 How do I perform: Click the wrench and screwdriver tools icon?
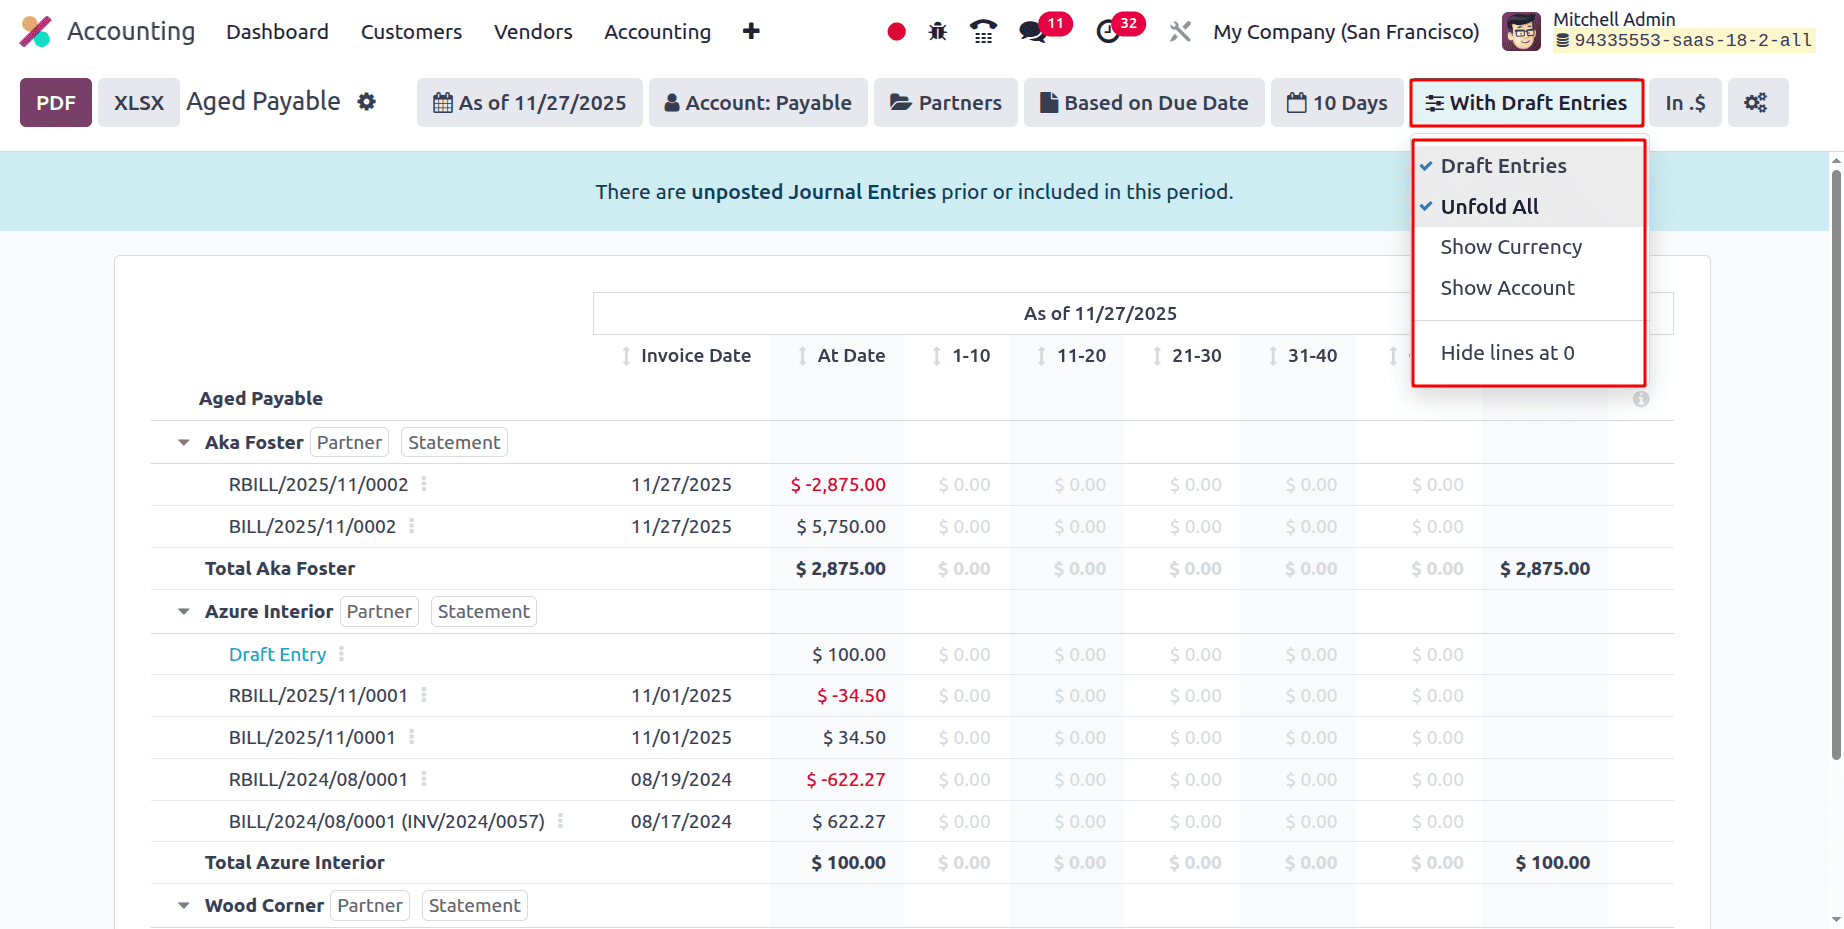[x=1180, y=32]
